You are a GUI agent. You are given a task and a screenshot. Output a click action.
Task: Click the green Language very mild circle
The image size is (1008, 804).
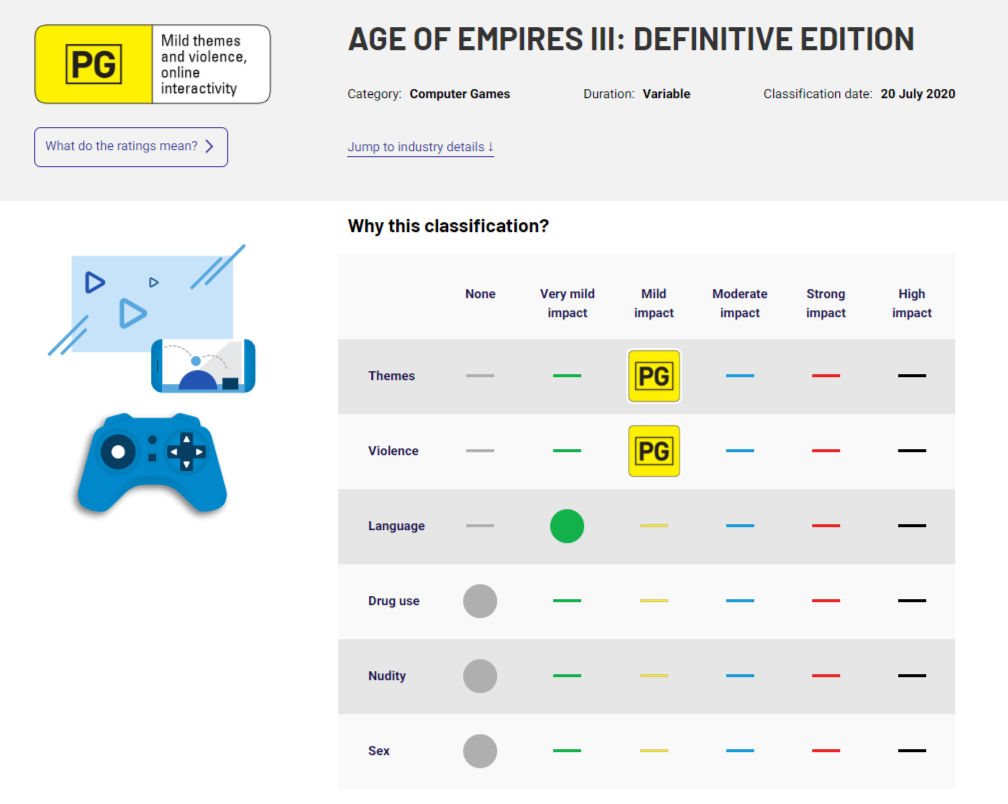click(567, 526)
